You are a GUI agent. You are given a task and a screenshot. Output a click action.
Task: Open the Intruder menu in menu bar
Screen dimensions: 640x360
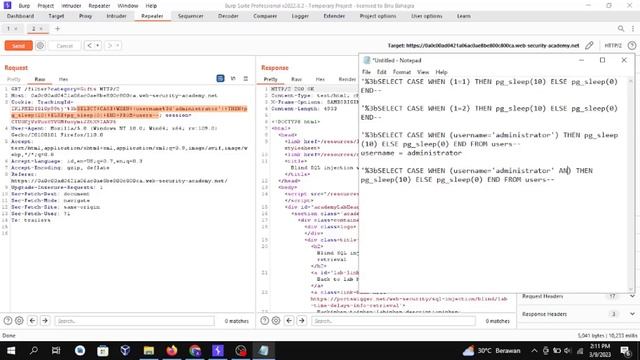click(71, 6)
